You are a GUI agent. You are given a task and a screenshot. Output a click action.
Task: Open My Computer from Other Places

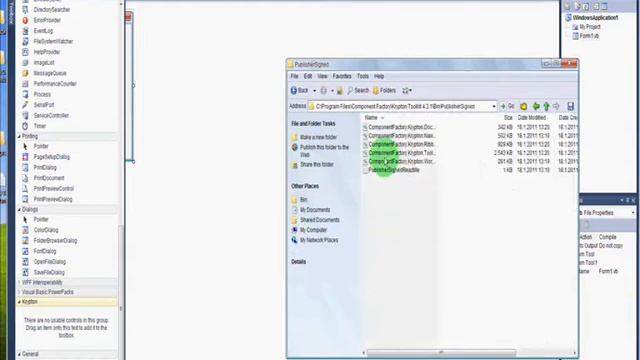[313, 230]
